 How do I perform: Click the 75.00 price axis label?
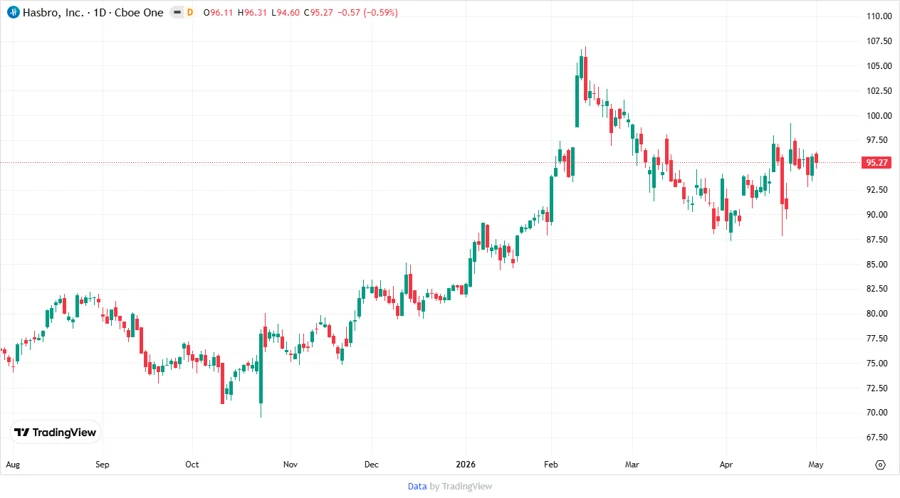879,363
